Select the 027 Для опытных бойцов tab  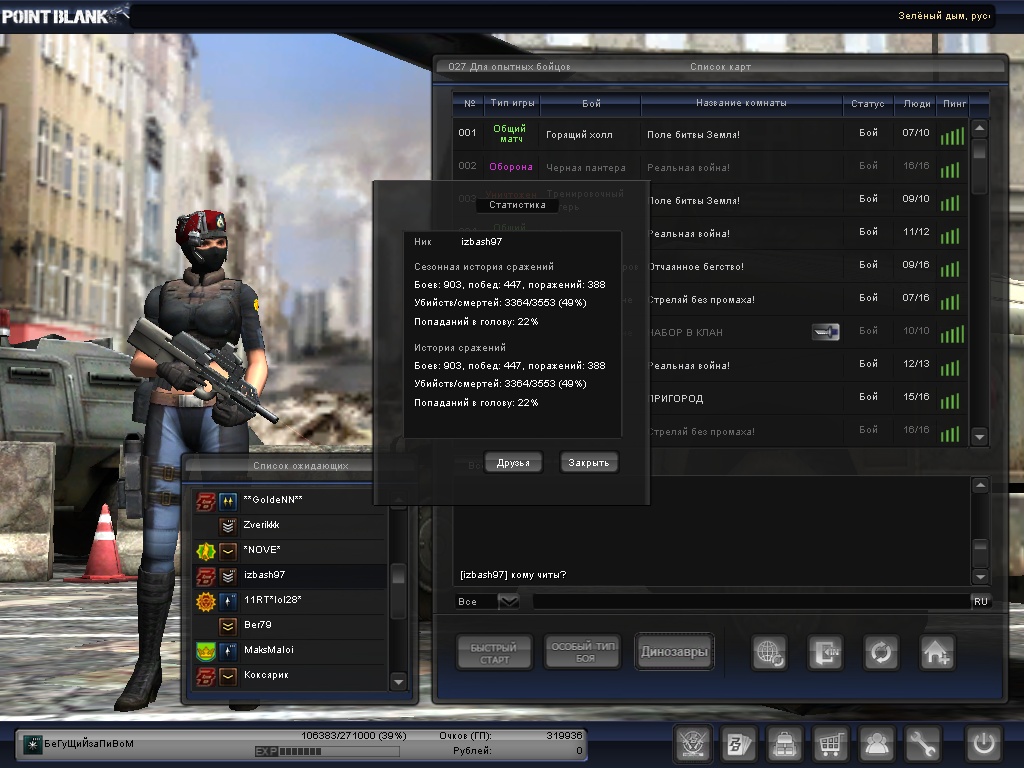tap(509, 67)
